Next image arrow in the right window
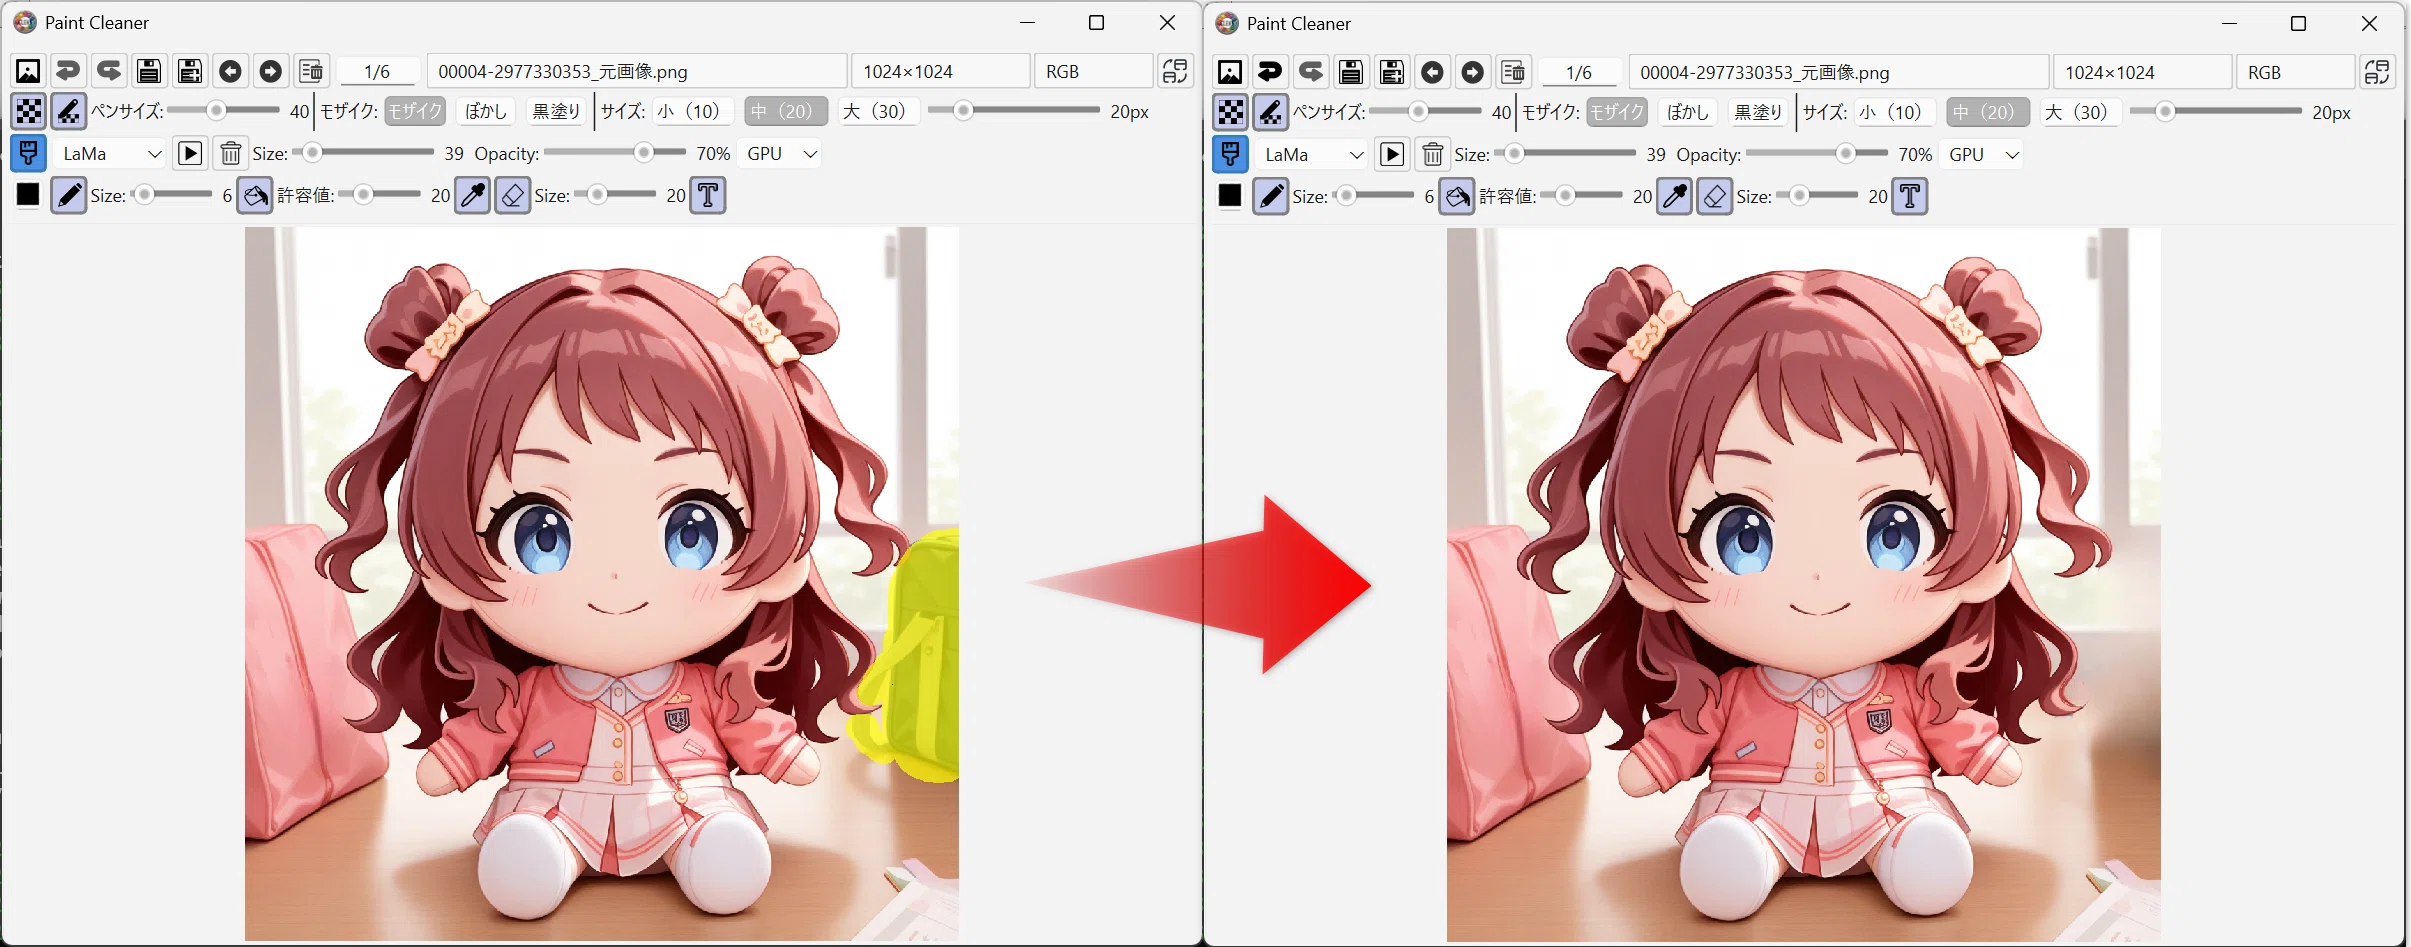This screenshot has width=2411, height=947. point(1473,72)
